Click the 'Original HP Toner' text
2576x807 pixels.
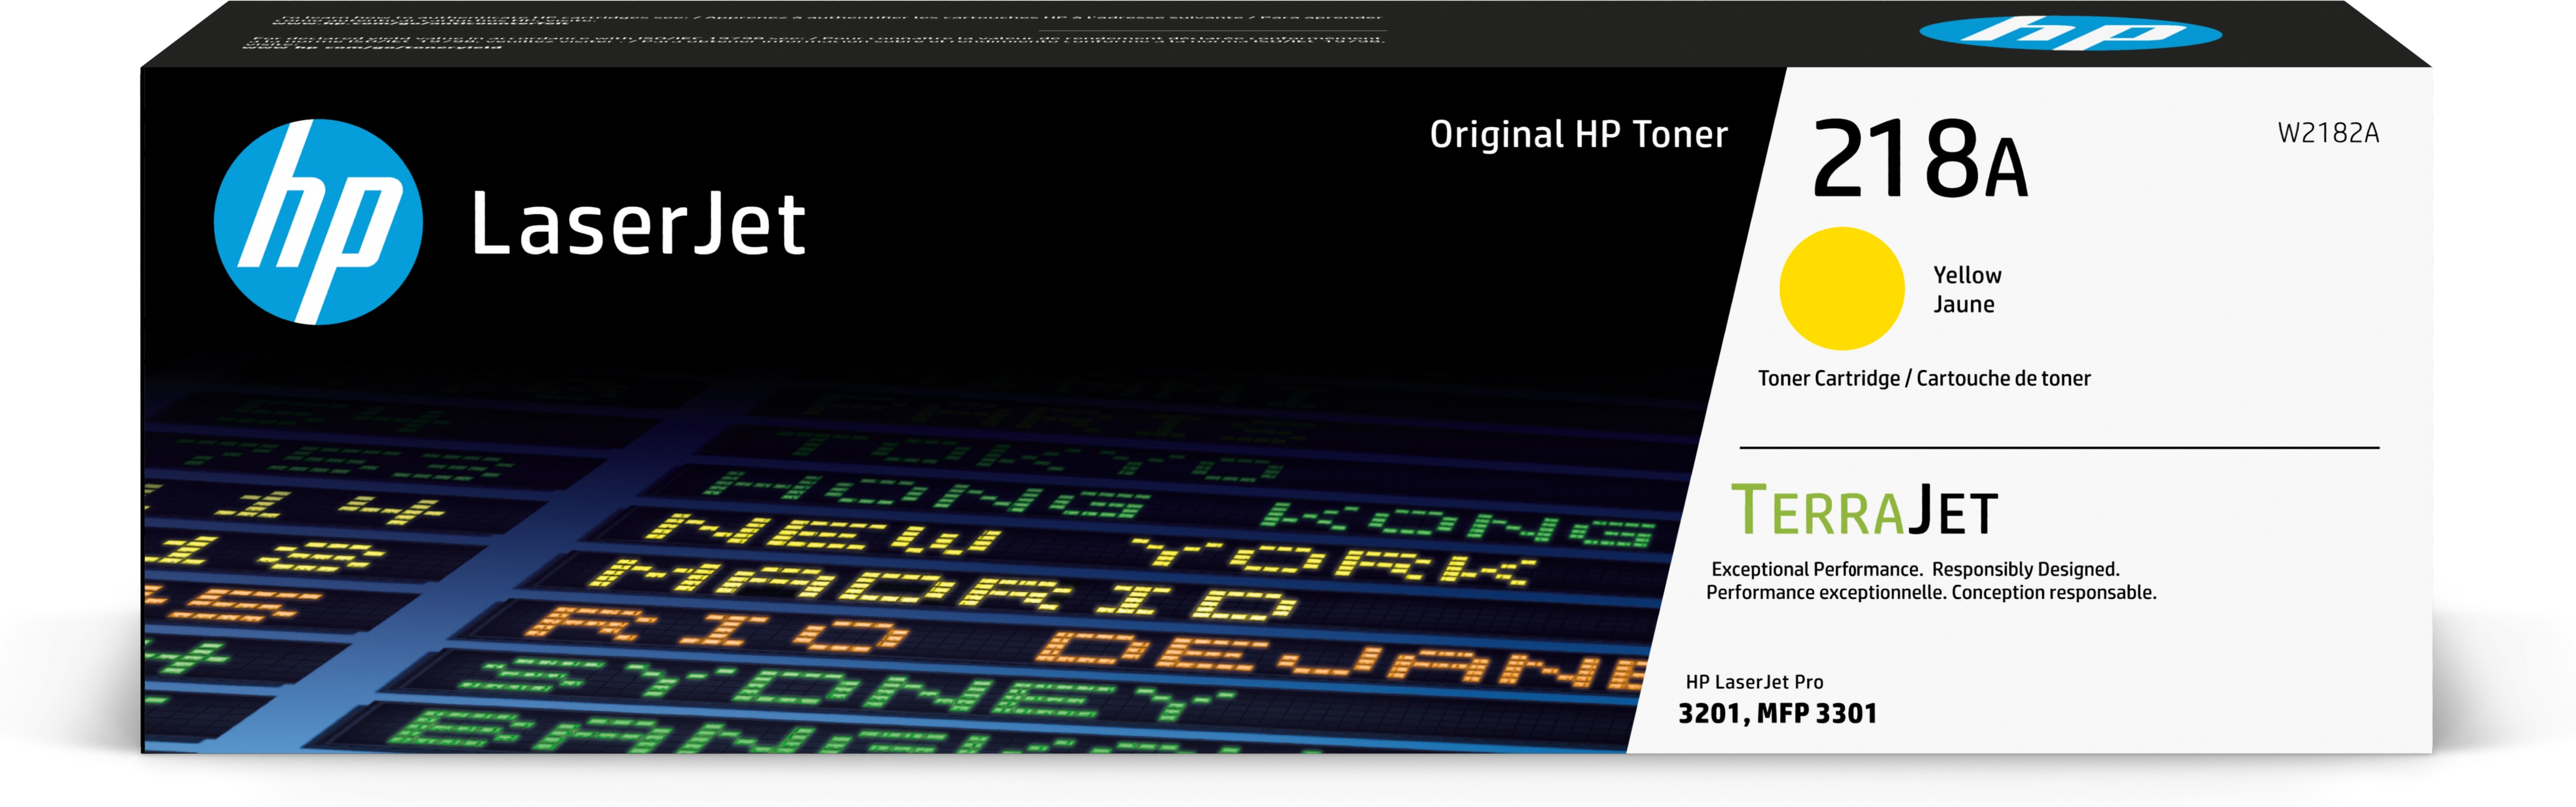[x=1579, y=135]
